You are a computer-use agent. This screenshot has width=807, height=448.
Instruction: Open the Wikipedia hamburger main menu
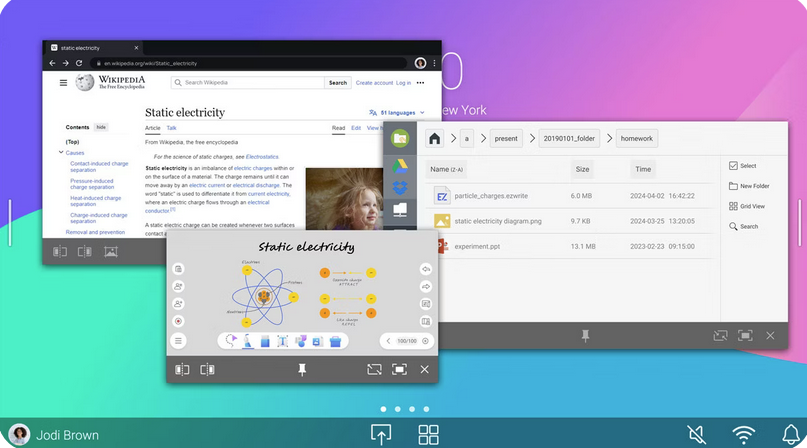click(63, 83)
